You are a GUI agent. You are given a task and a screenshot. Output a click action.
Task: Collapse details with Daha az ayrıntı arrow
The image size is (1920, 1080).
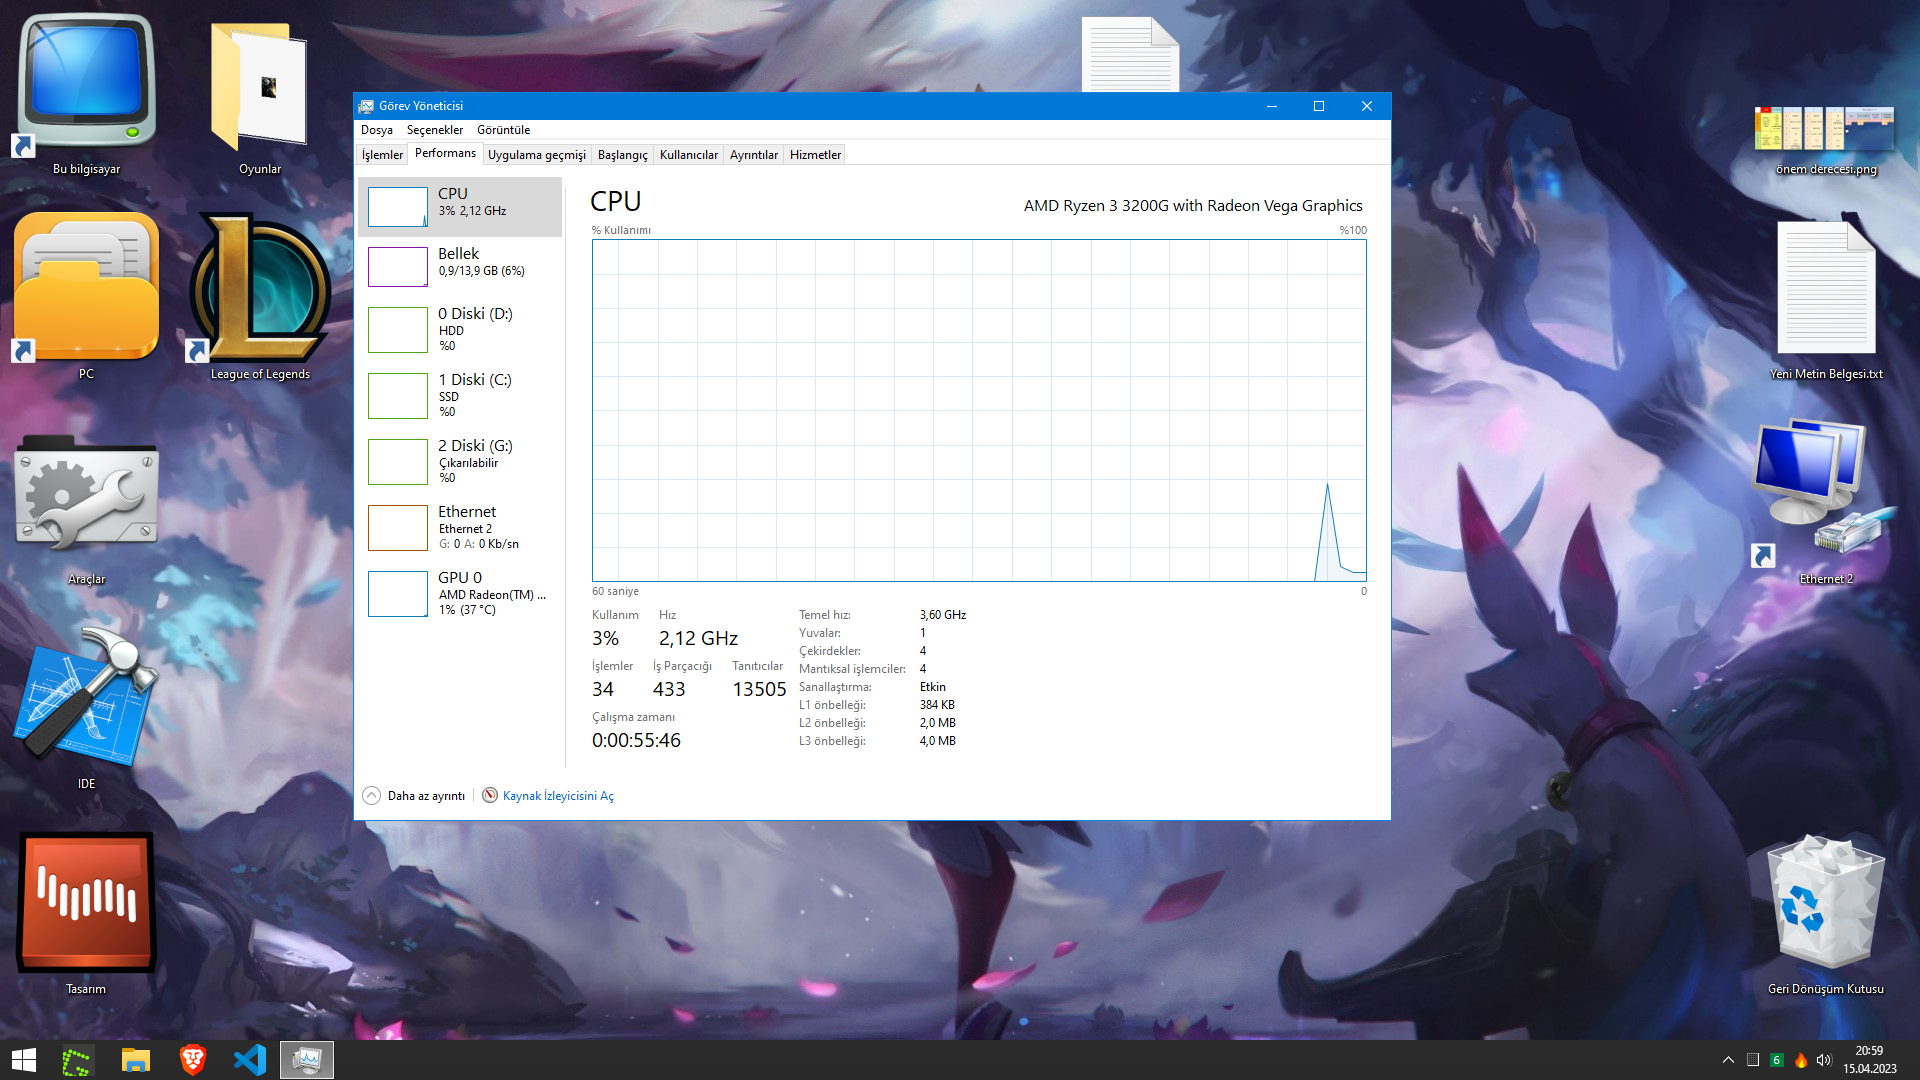click(371, 795)
